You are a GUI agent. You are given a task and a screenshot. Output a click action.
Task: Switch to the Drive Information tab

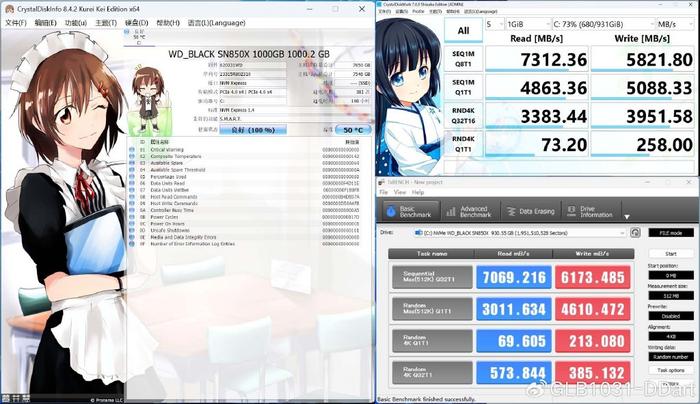[590, 211]
